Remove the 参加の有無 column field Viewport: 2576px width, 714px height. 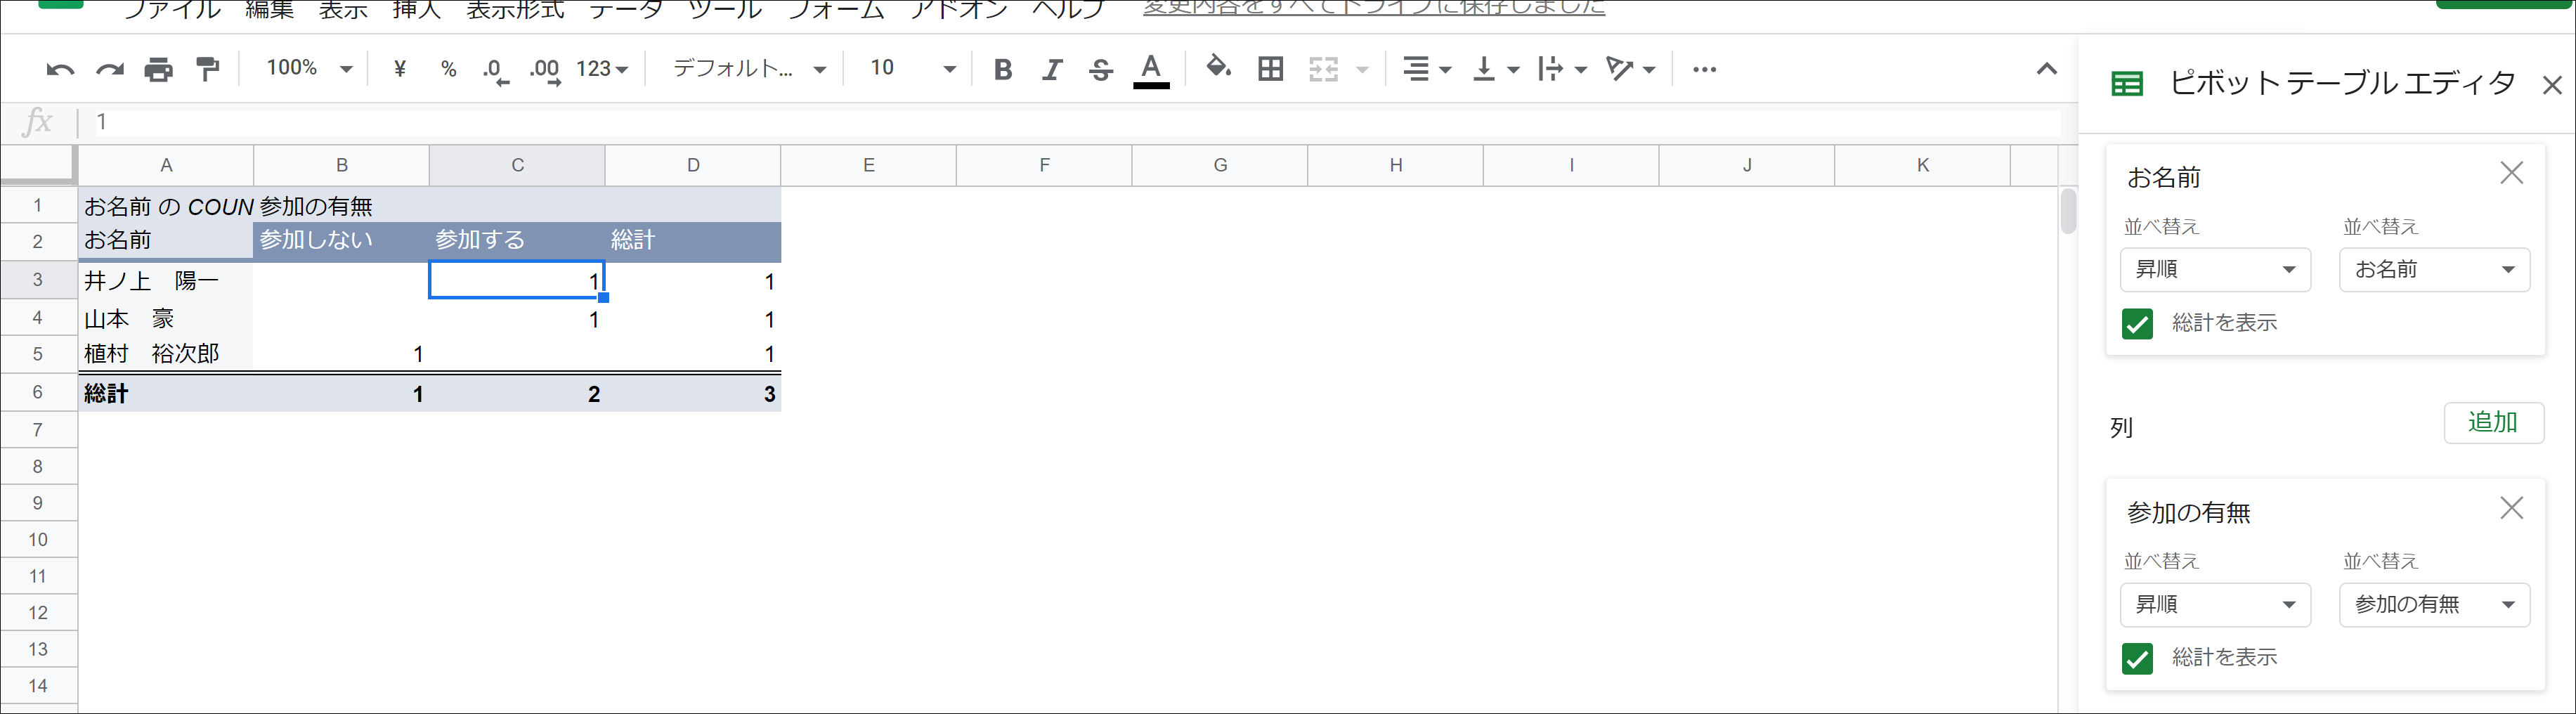click(x=2512, y=508)
